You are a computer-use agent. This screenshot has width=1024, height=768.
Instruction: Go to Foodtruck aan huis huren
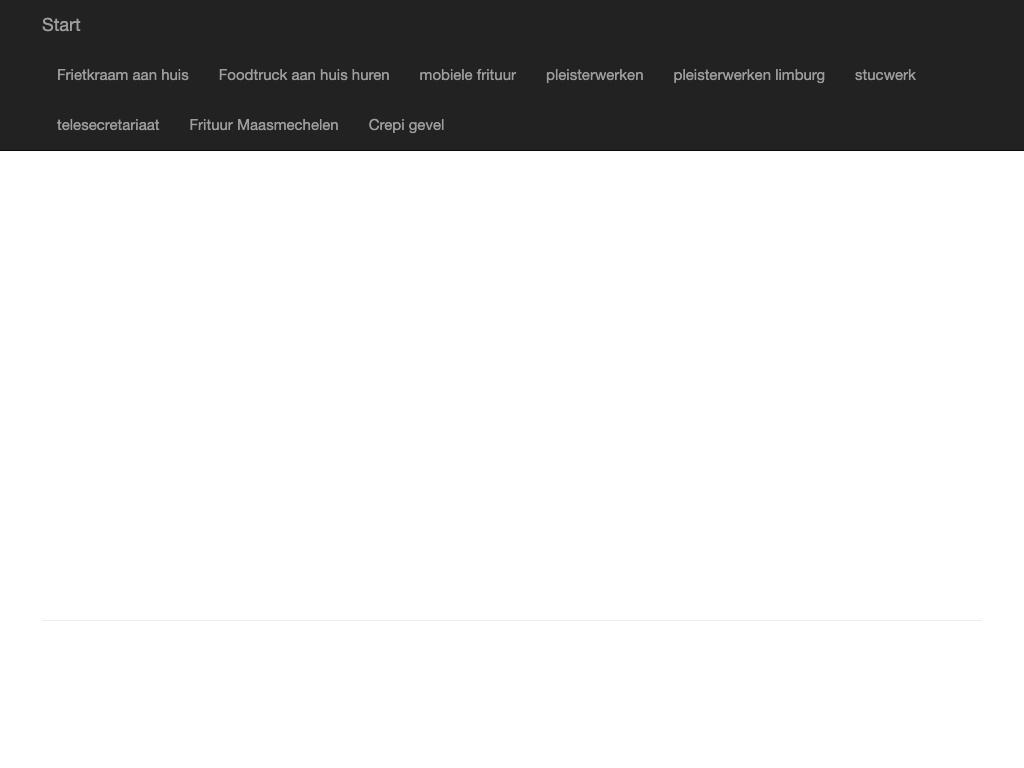click(304, 75)
